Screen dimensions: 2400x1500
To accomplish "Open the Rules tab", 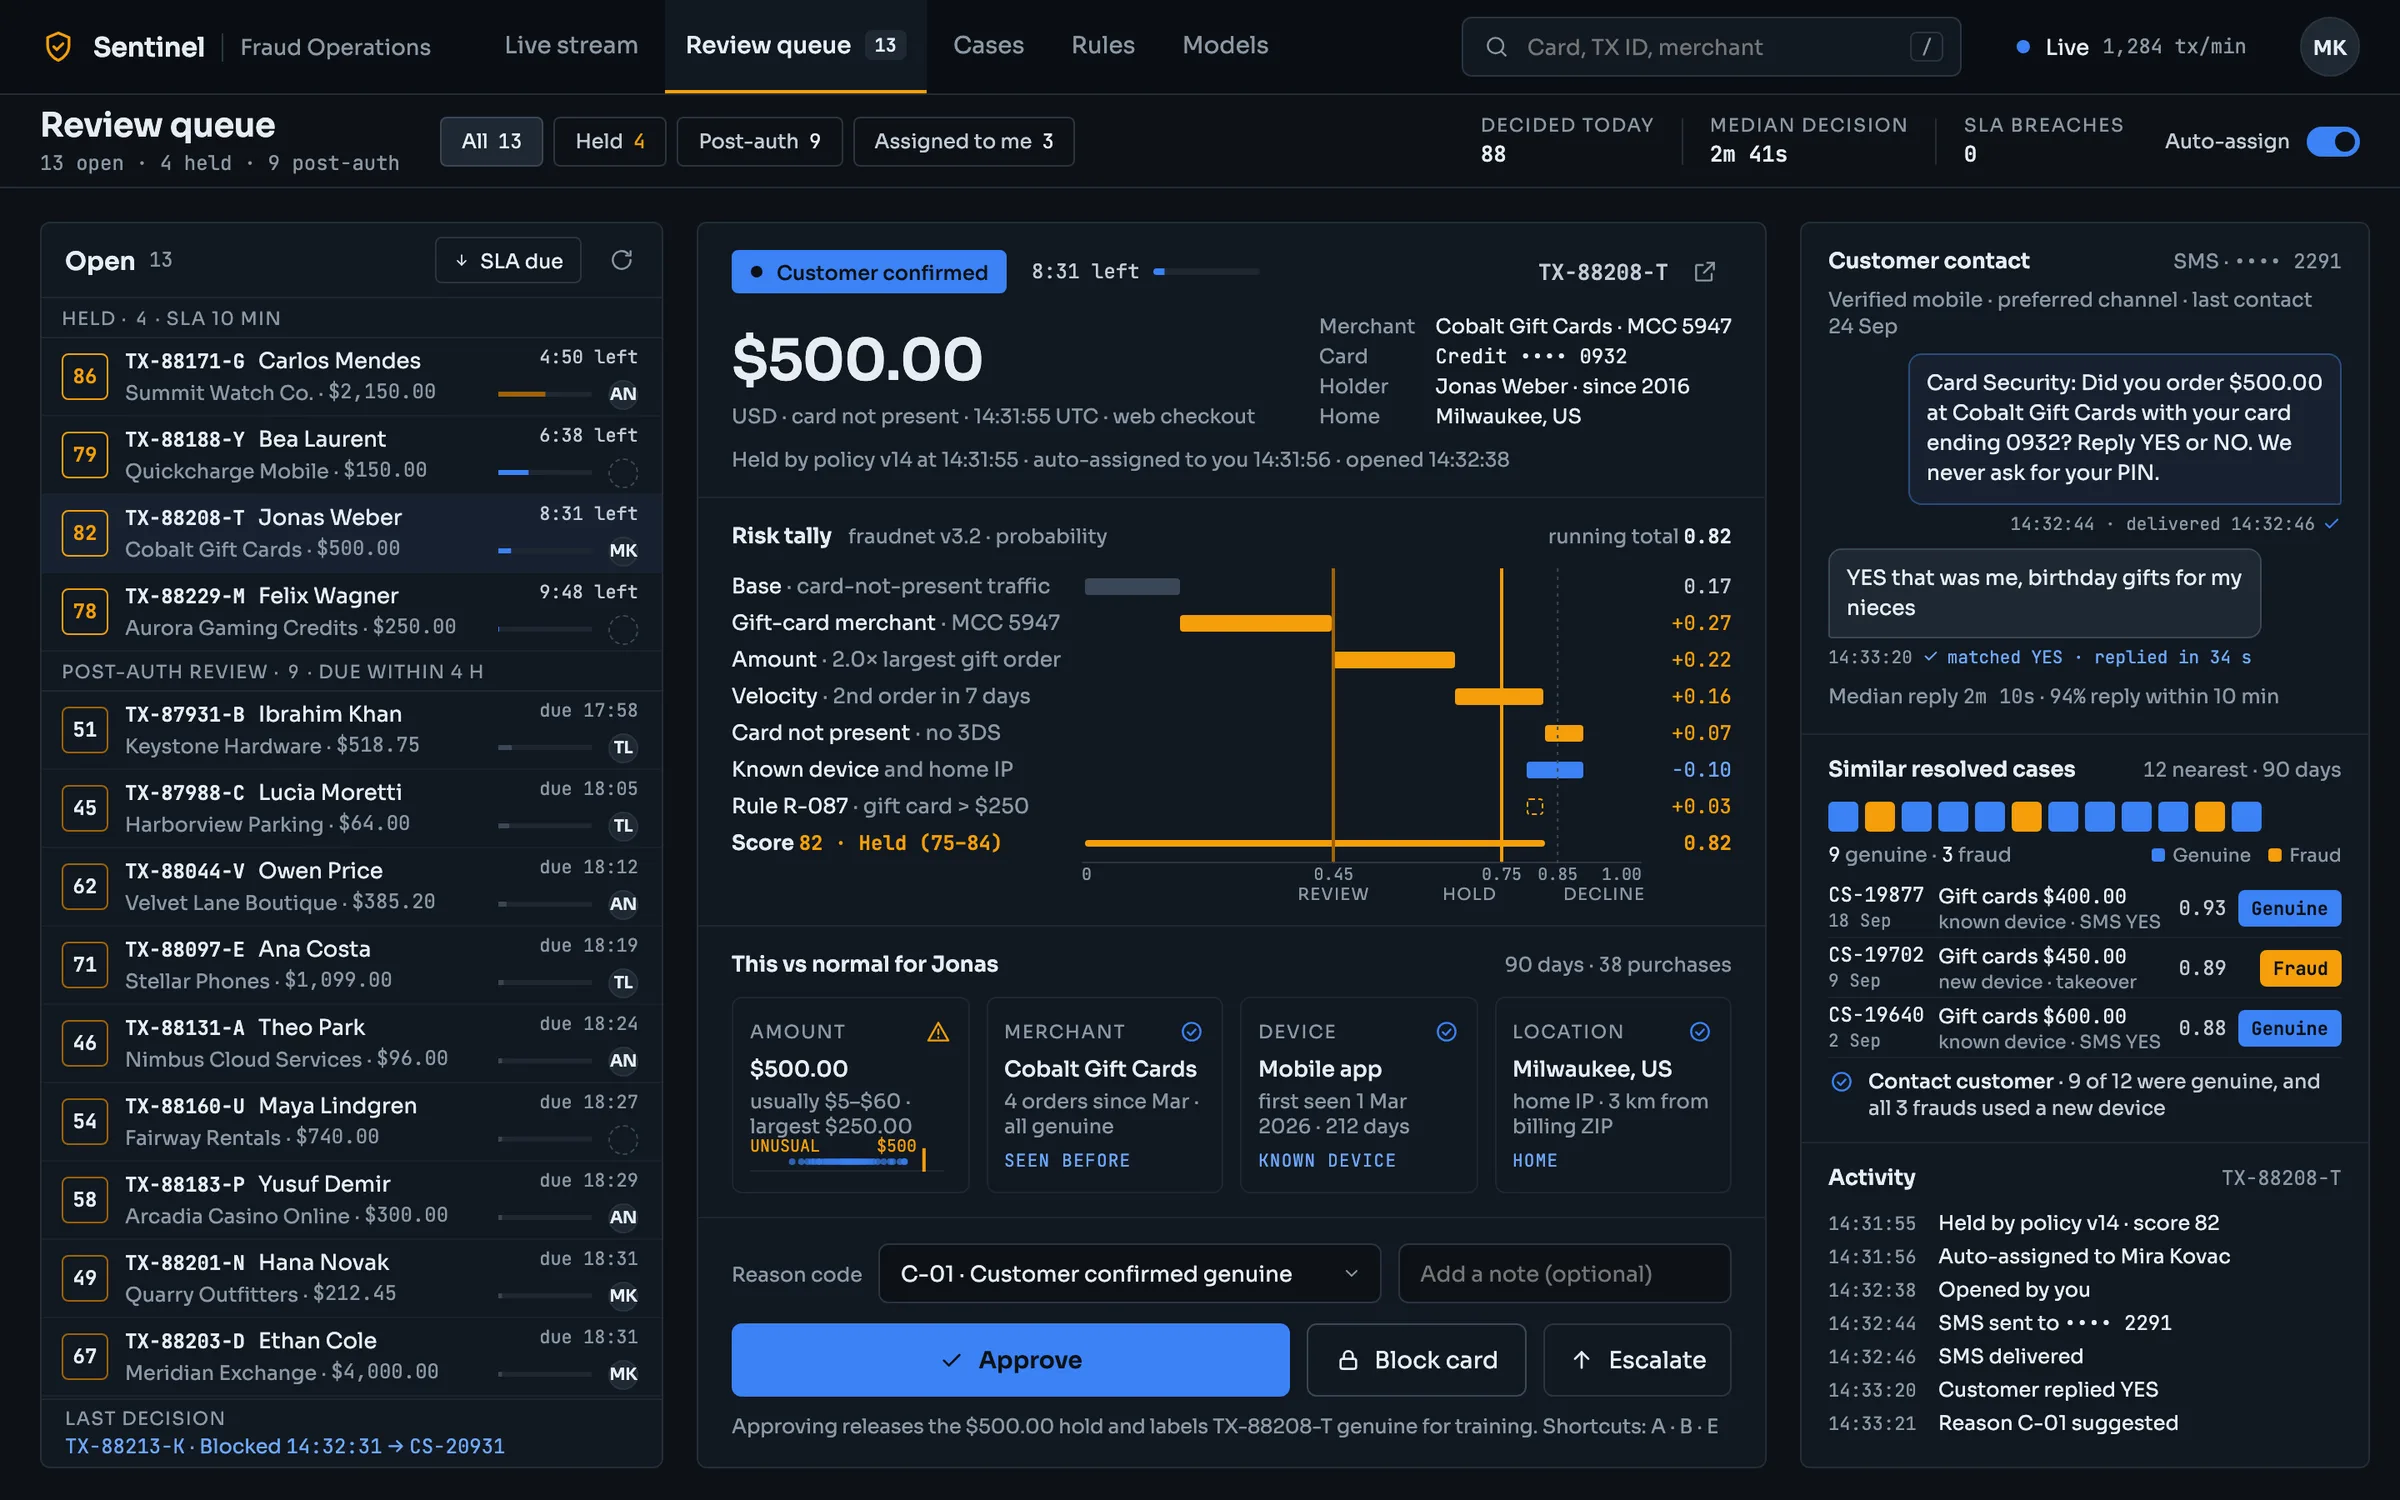I will click(1103, 45).
